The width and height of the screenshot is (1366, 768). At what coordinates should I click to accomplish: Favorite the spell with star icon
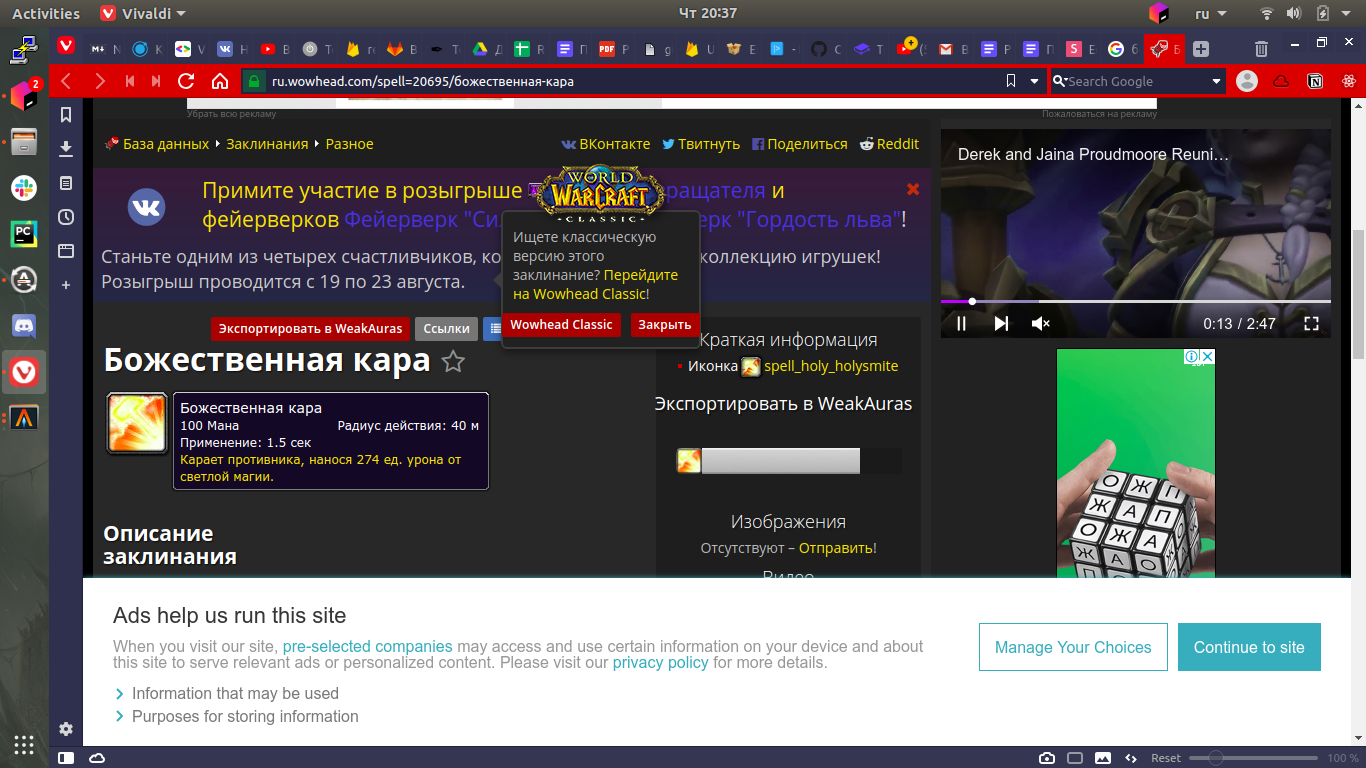click(x=453, y=362)
